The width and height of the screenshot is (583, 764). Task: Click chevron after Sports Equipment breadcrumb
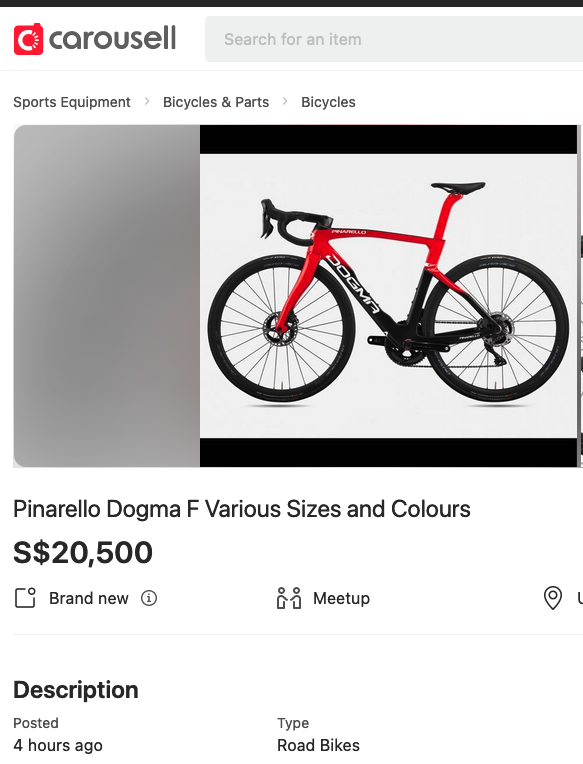147,102
